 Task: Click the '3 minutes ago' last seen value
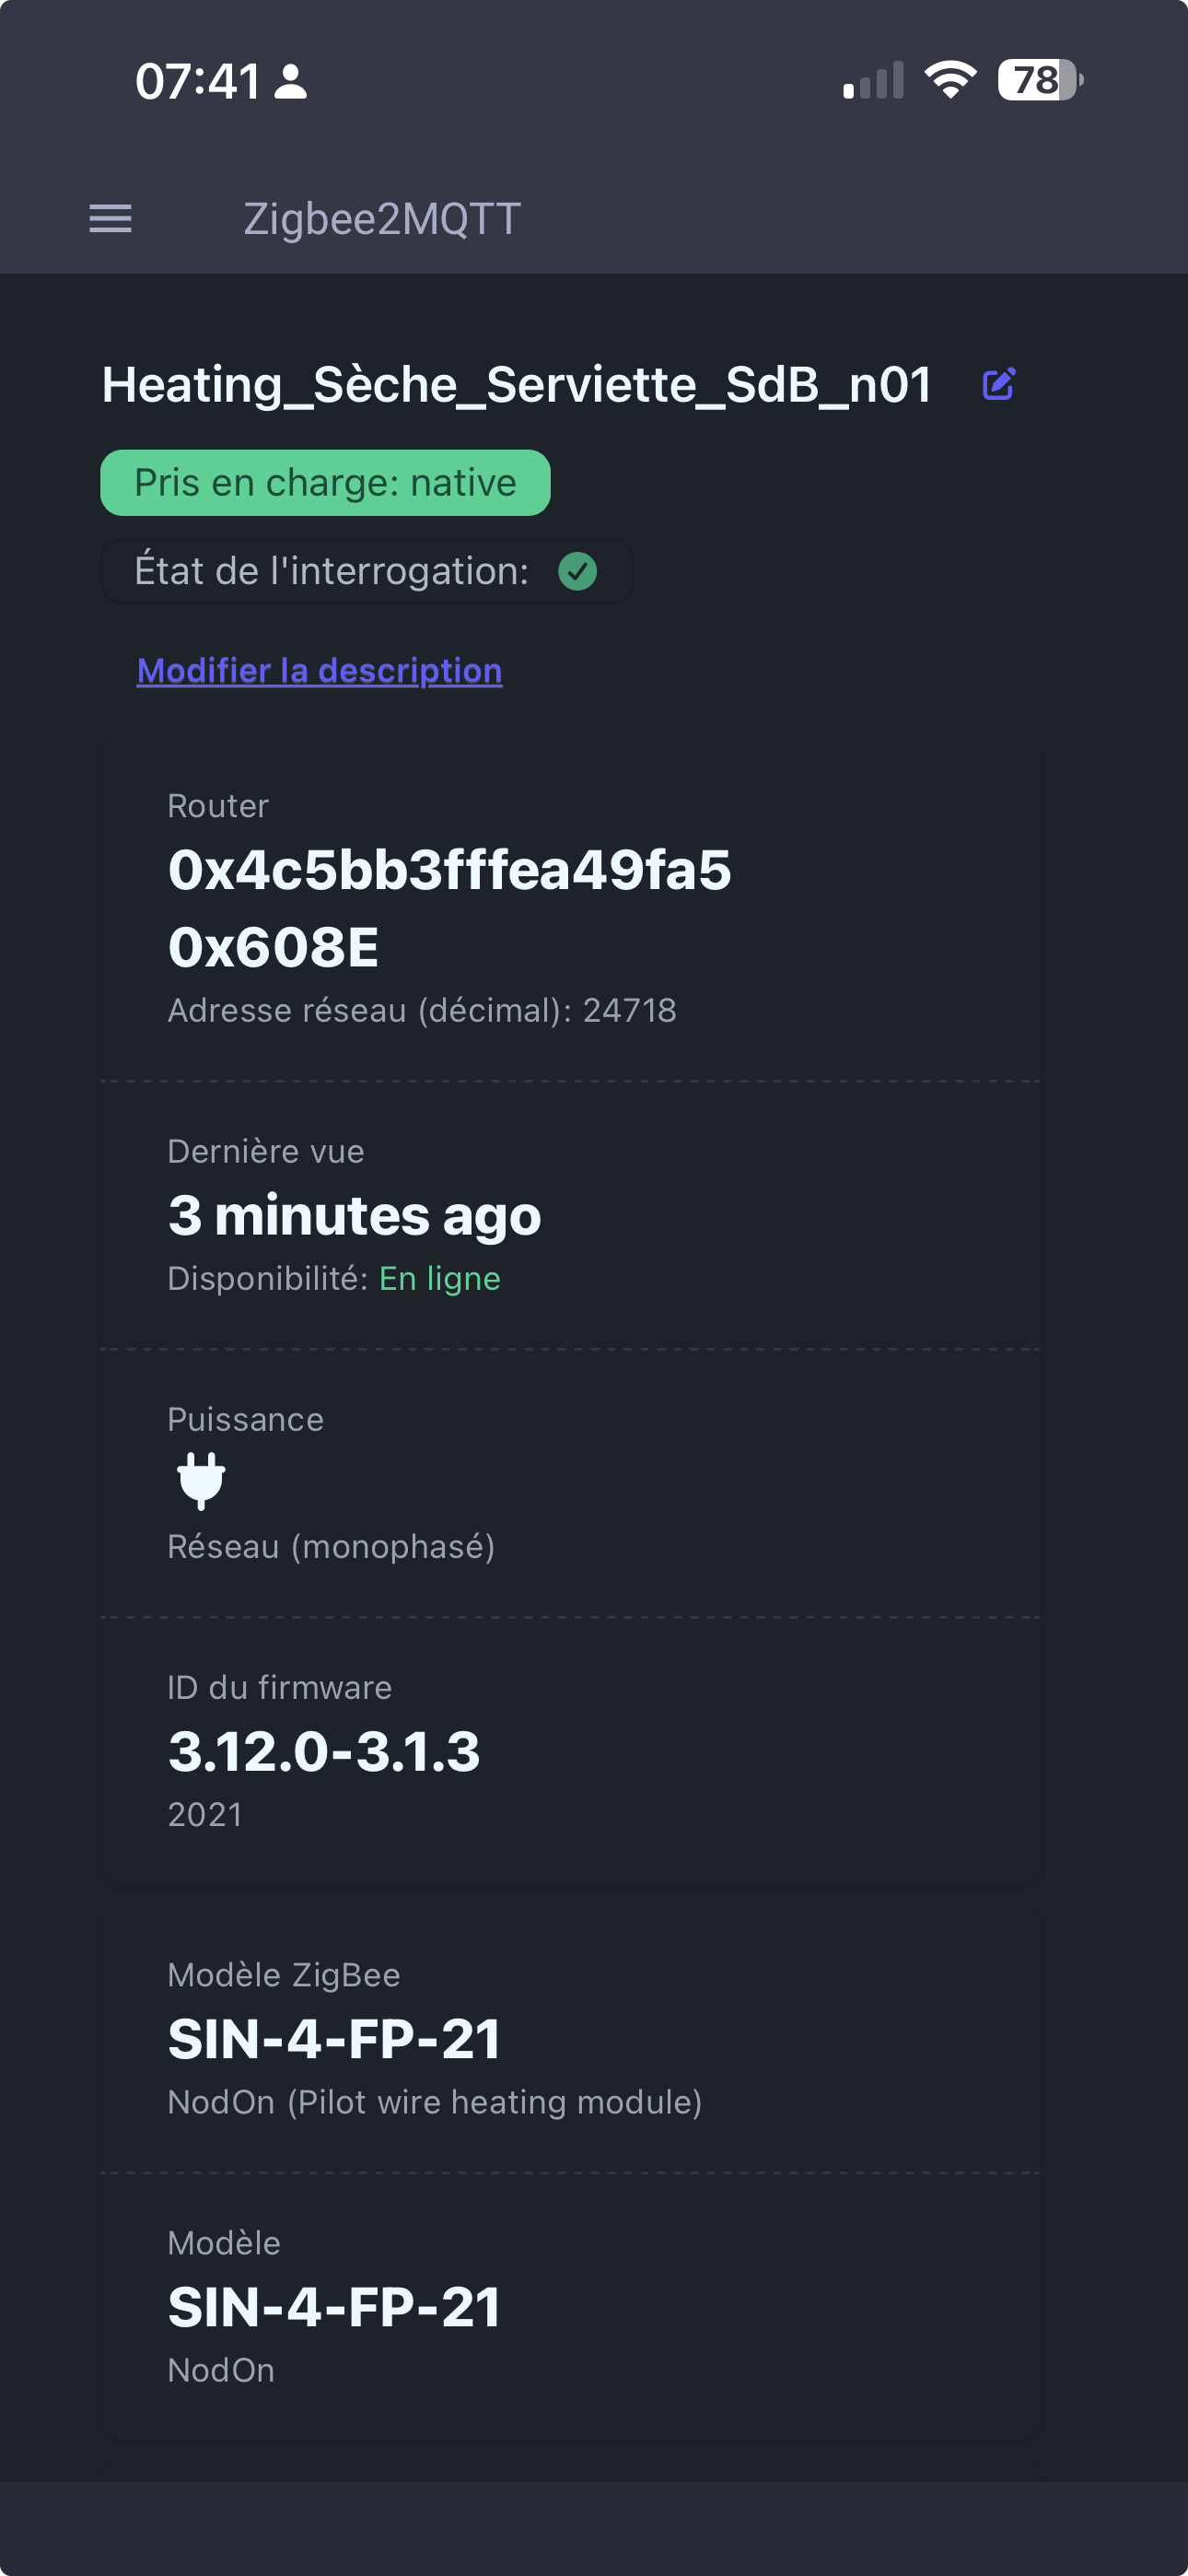(354, 1215)
